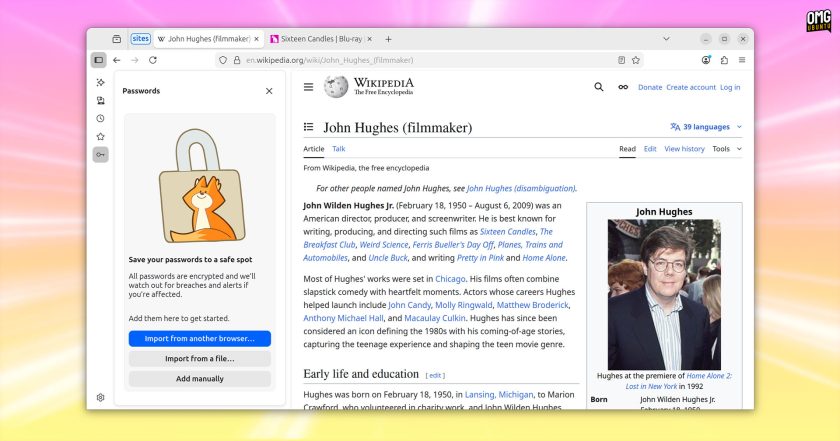This screenshot has width=840, height=441.
Task: Open the History clock sidebar icon
Action: 100,118
